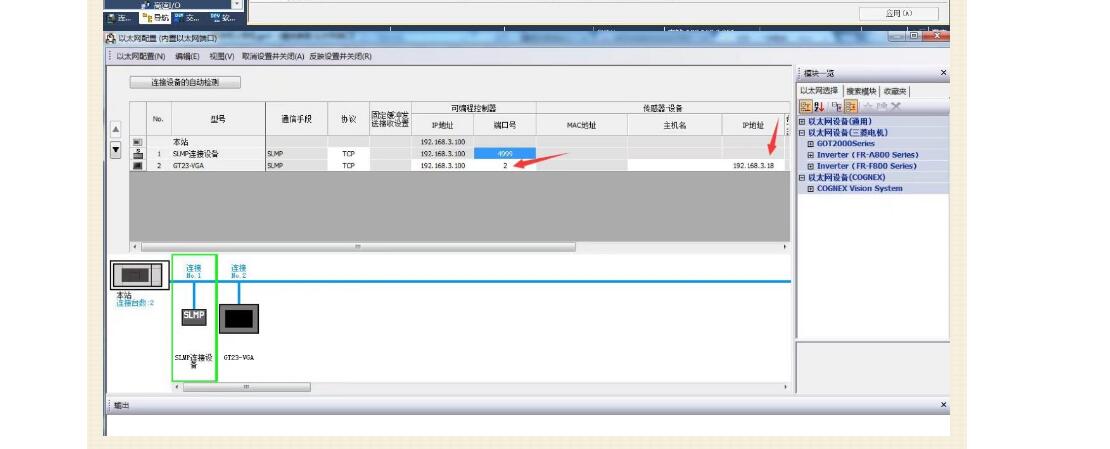Click the diagram's horizontal scrollbar thumb
The image size is (1110, 449).
245,387
